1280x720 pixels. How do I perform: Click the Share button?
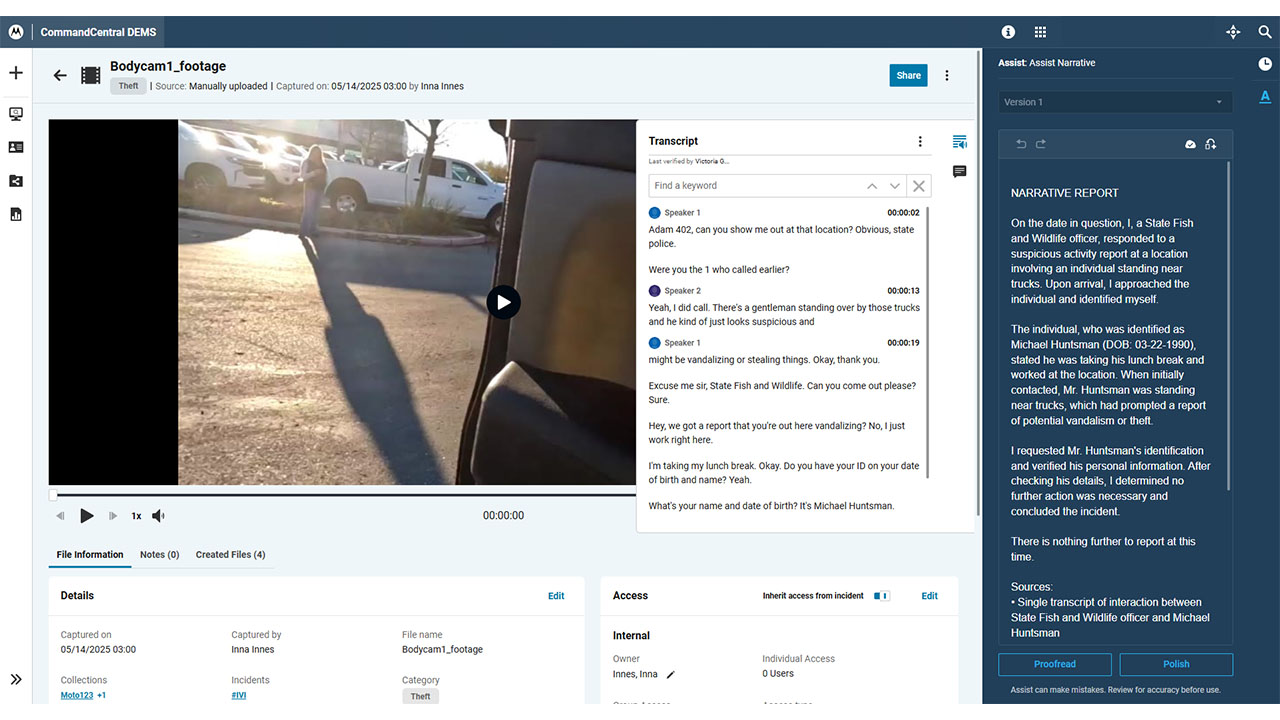pyautogui.click(x=908, y=75)
